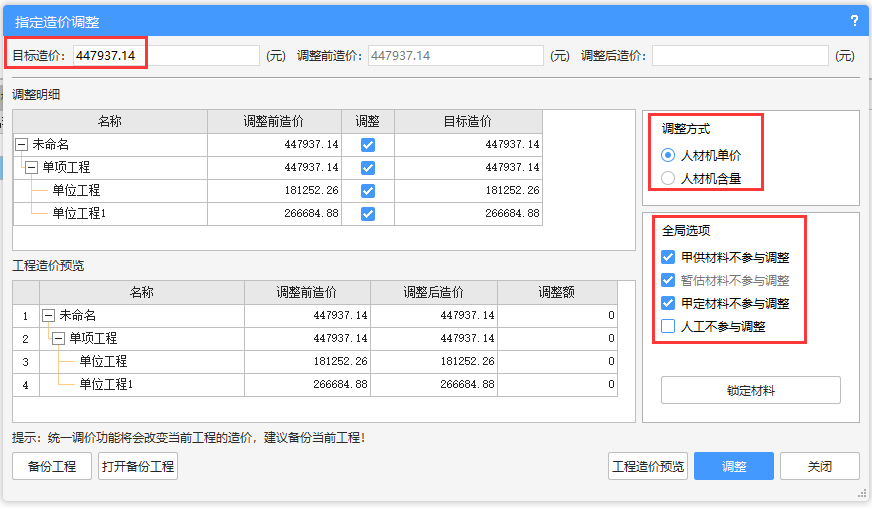Image resolution: width=872 pixels, height=511 pixels.
Task: Uncheck 调整 checkbox for 单位工程1 row
Action: (x=368, y=213)
